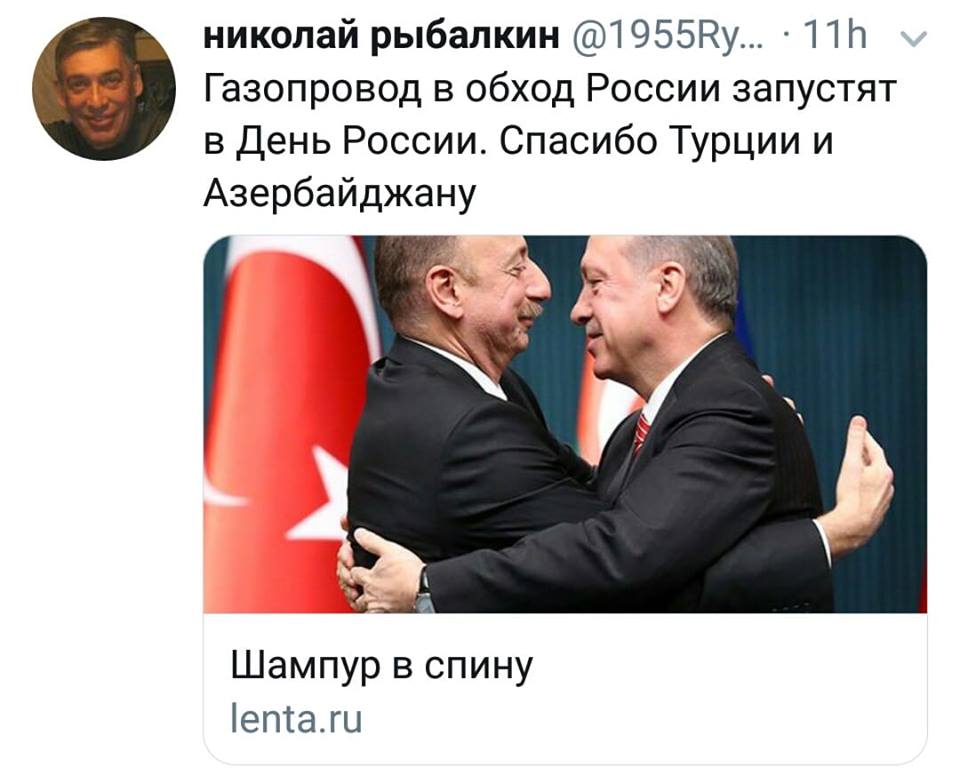Visit the lenta.ru source domain

296,718
